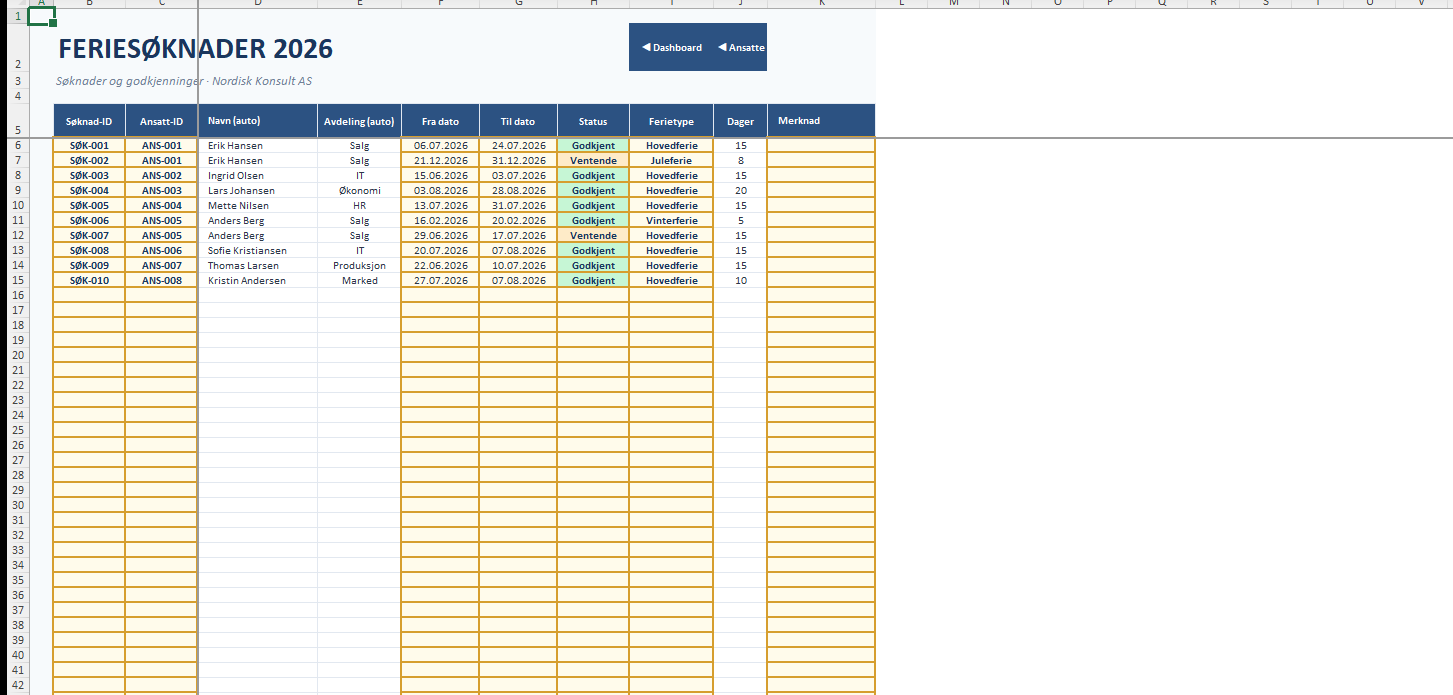
Task: Select the SØK-005 application ID cell
Action: [89, 206]
